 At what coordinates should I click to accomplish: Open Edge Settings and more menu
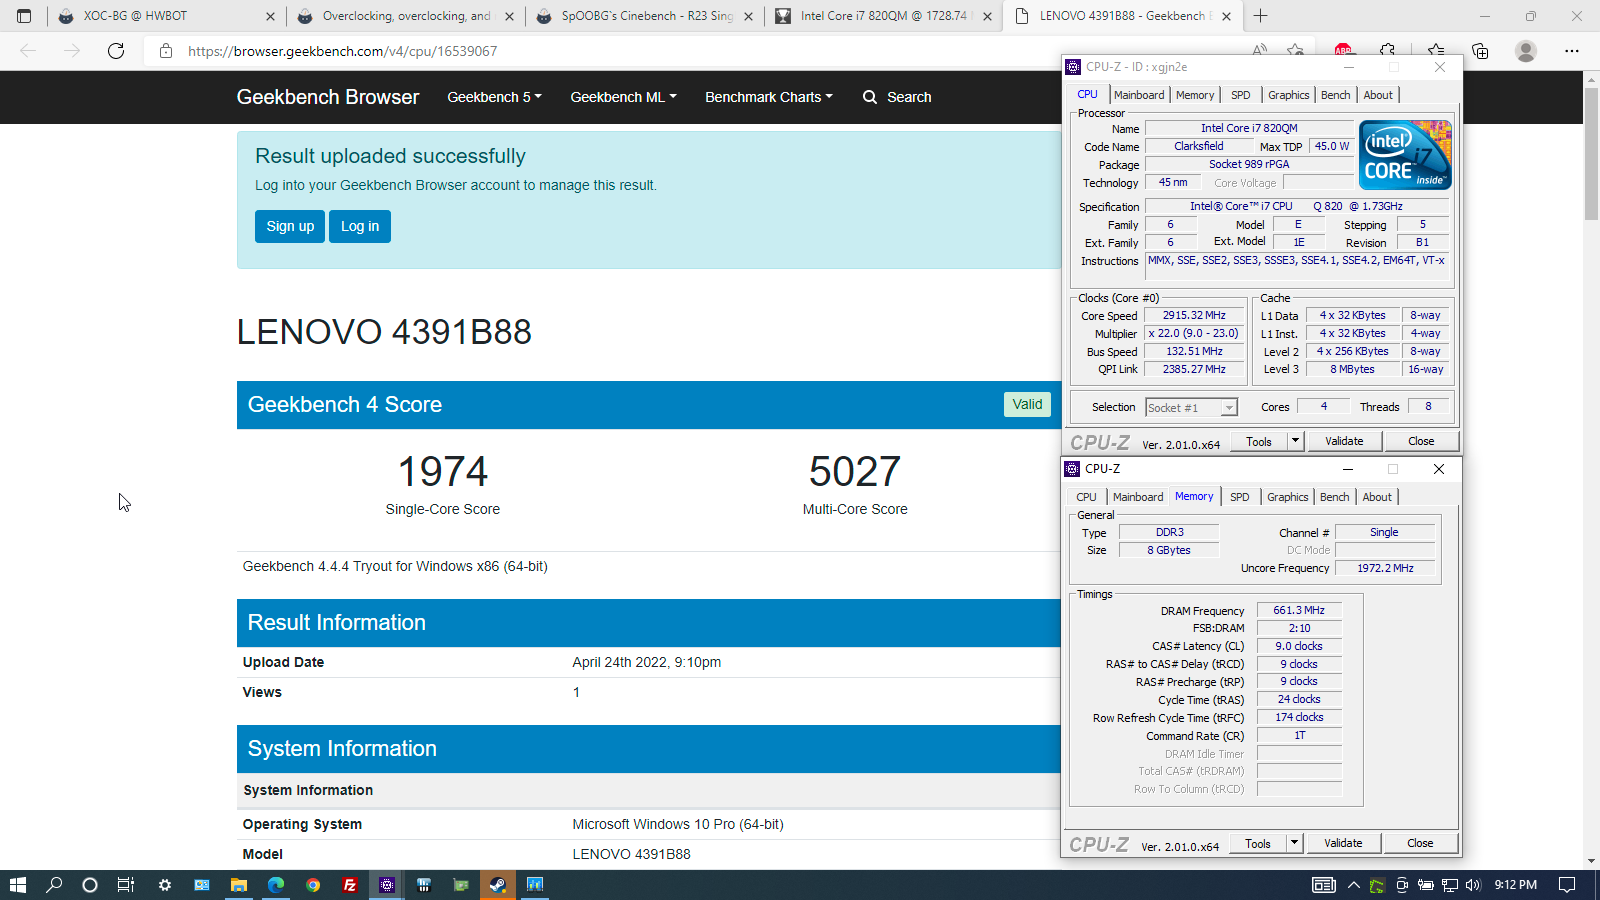click(1572, 51)
